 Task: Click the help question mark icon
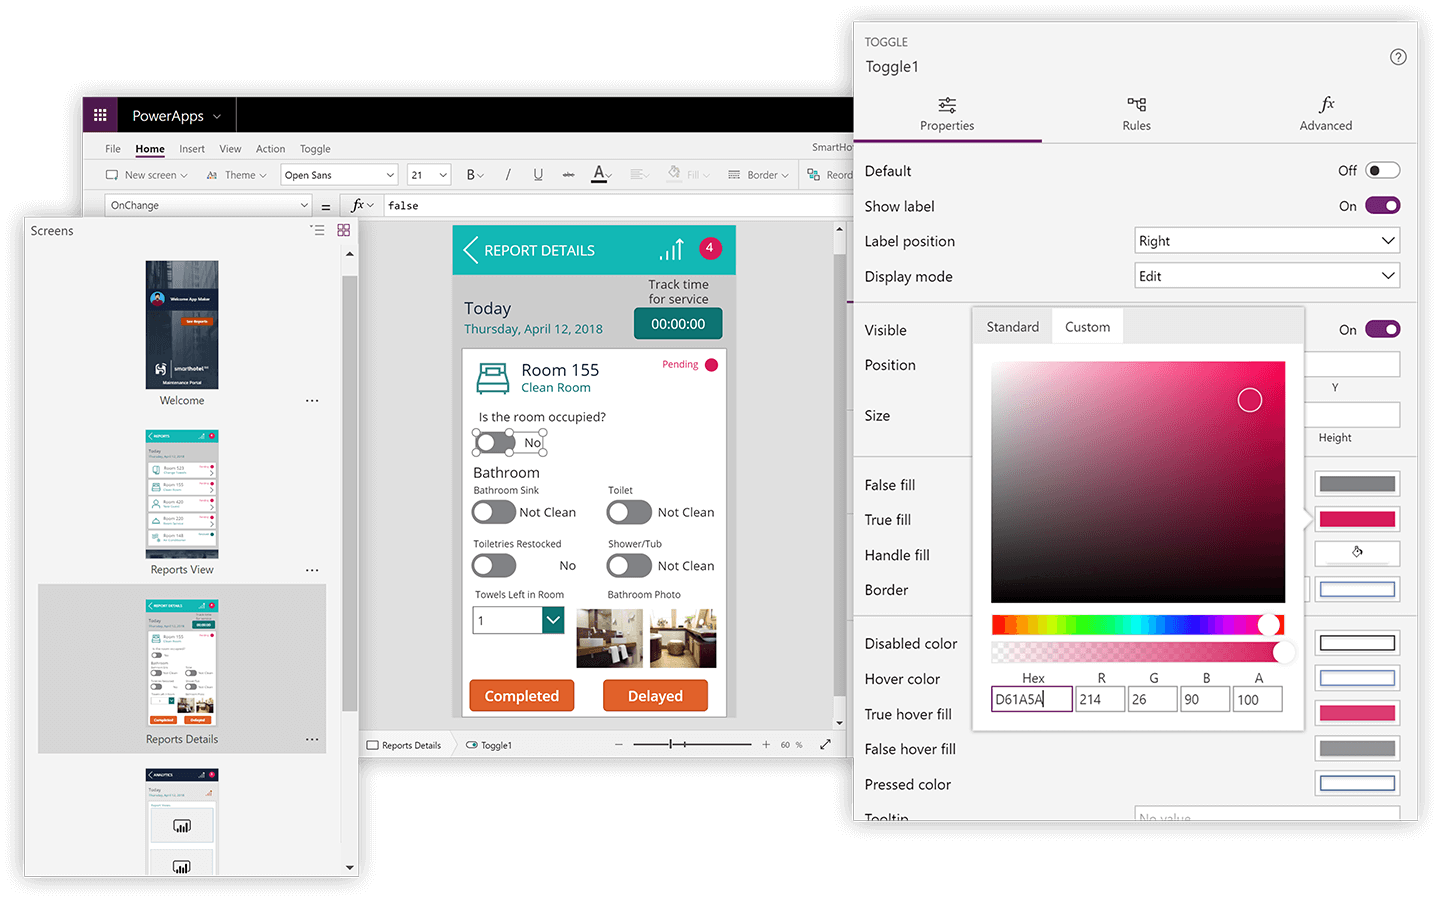click(1397, 57)
